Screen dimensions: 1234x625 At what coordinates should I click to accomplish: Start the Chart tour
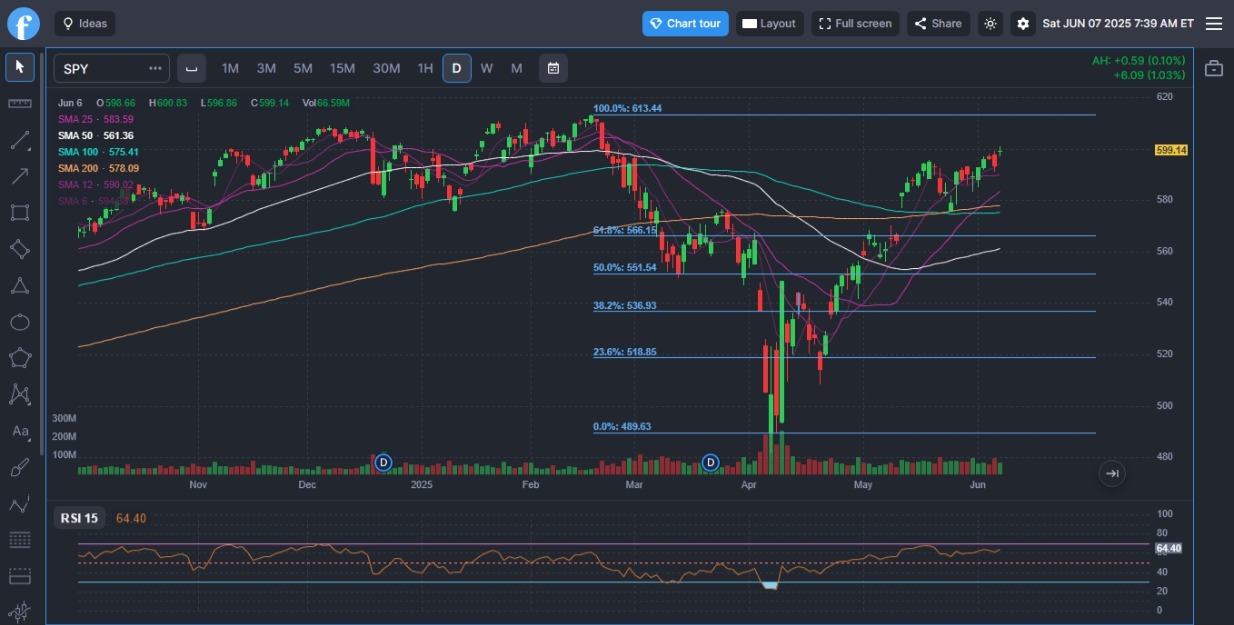point(685,23)
